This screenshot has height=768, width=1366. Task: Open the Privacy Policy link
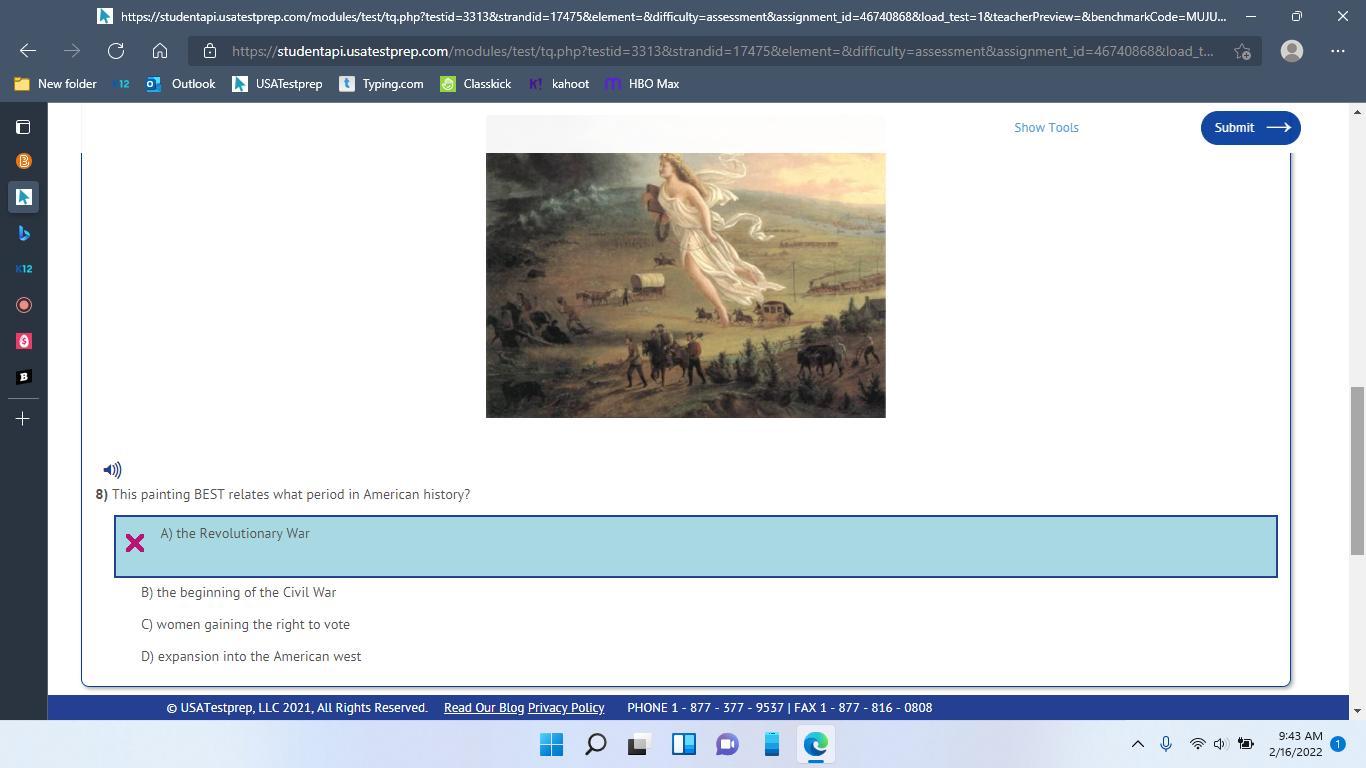pos(566,707)
